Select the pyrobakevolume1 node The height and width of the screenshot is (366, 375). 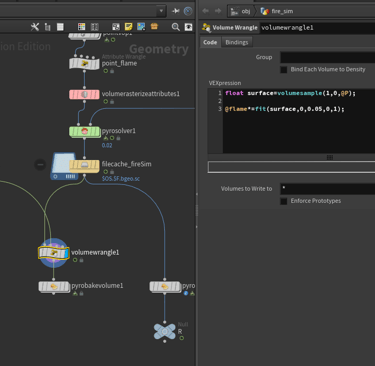[x=54, y=286]
